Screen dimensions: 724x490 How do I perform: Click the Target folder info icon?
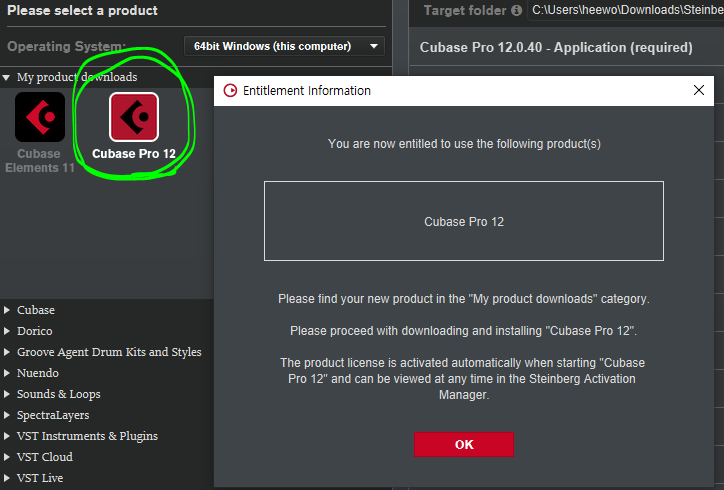click(x=517, y=10)
